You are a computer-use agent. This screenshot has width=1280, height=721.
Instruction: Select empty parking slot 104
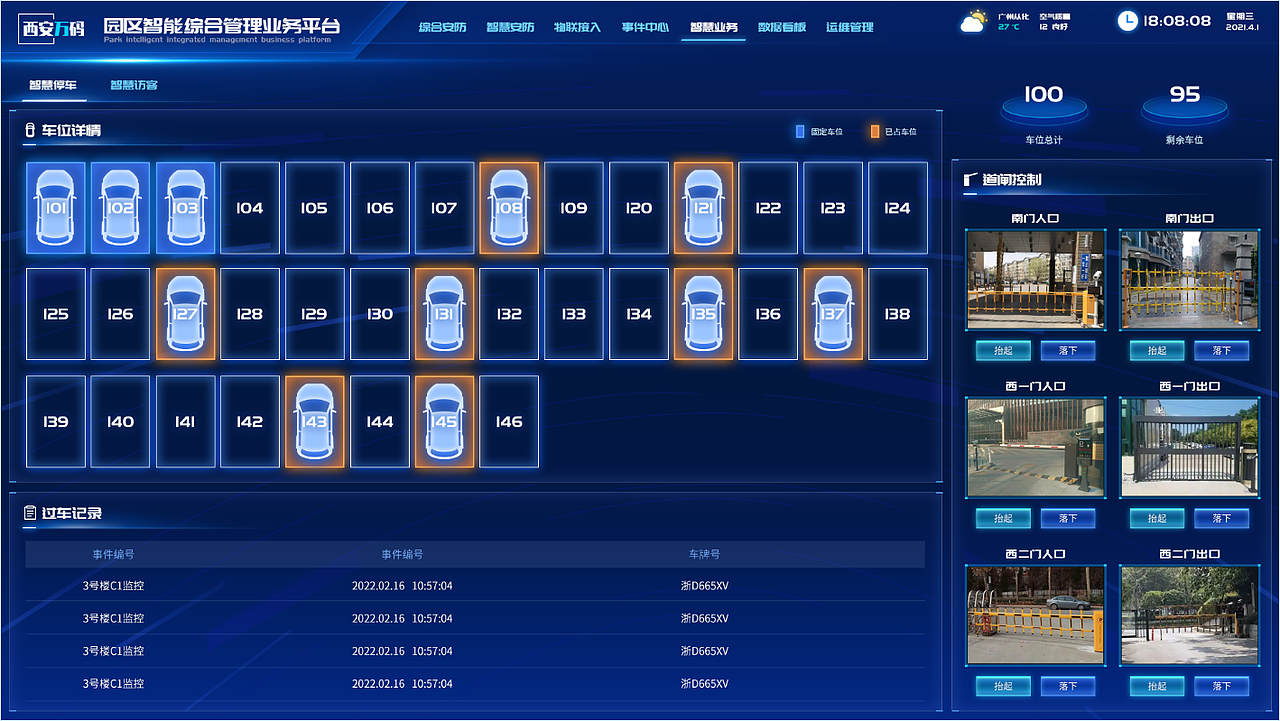250,208
